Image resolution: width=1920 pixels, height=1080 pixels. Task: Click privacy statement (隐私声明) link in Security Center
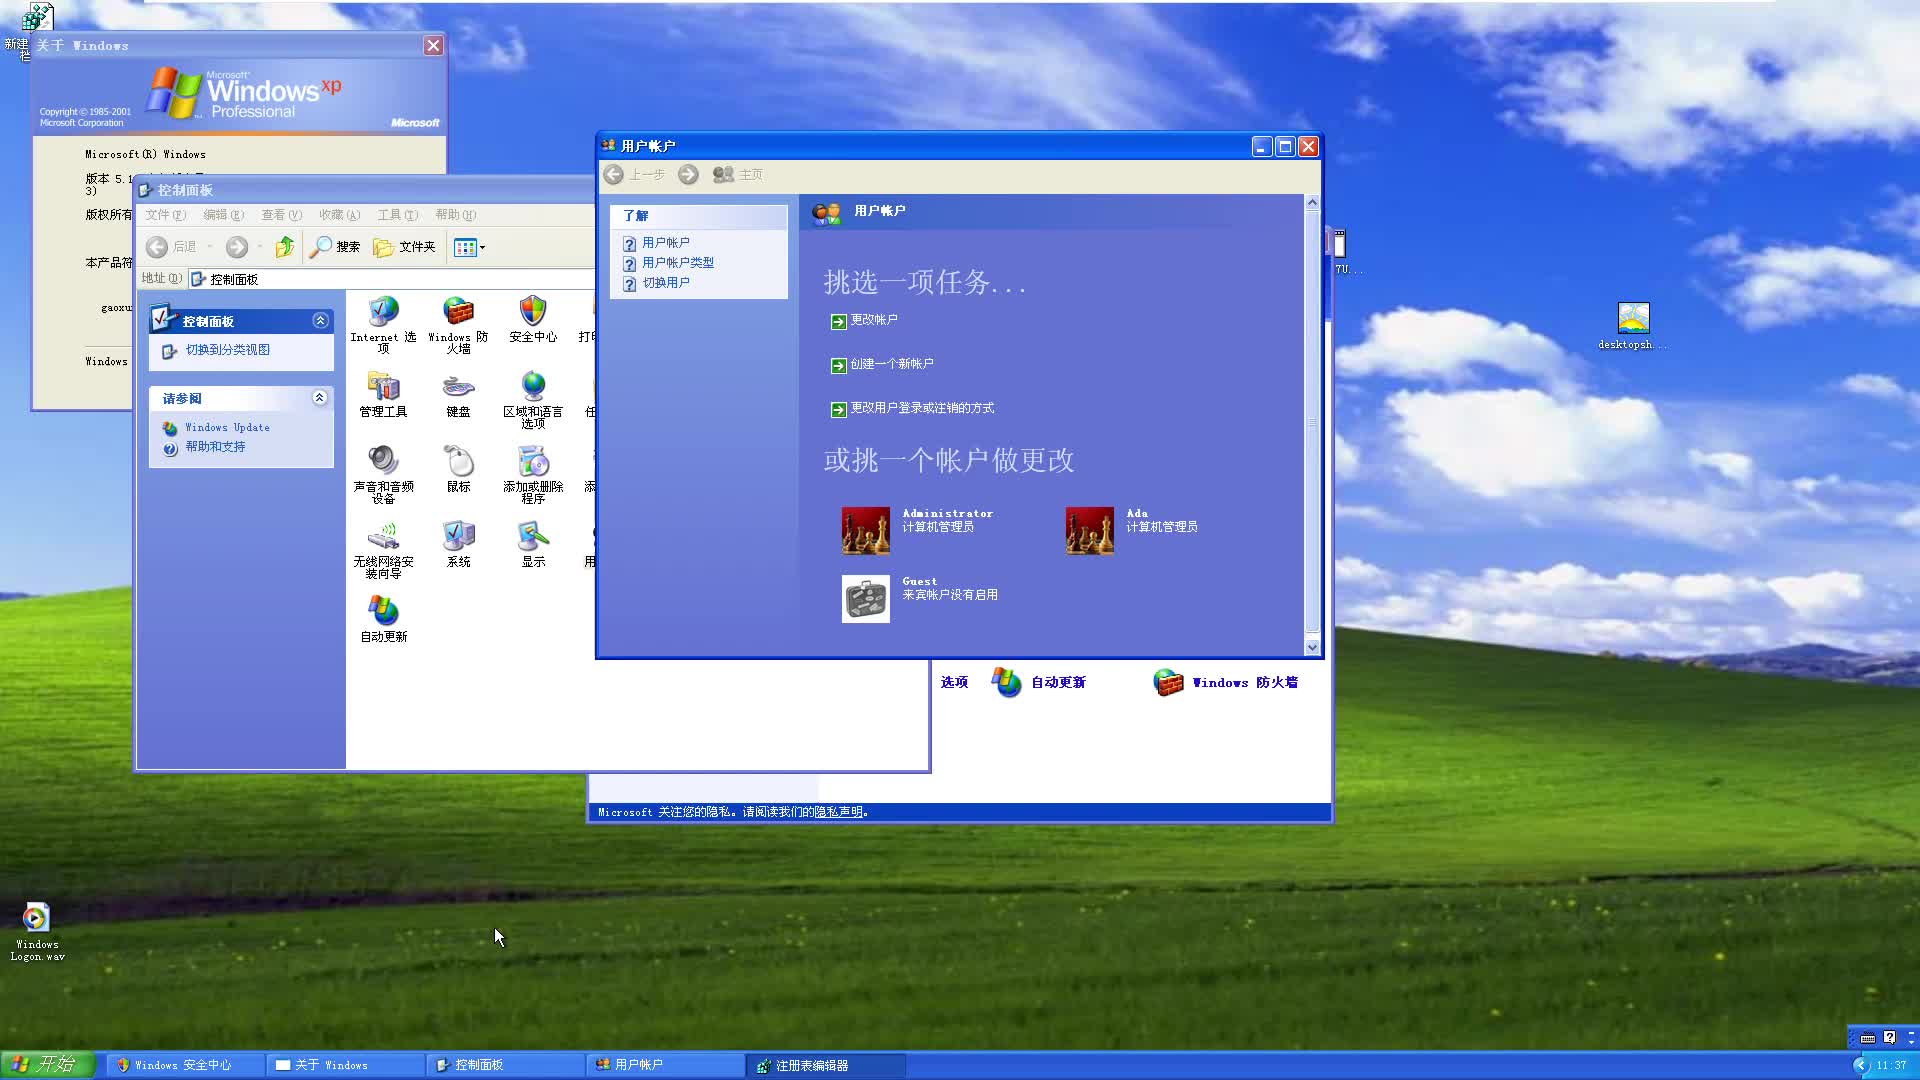(838, 812)
